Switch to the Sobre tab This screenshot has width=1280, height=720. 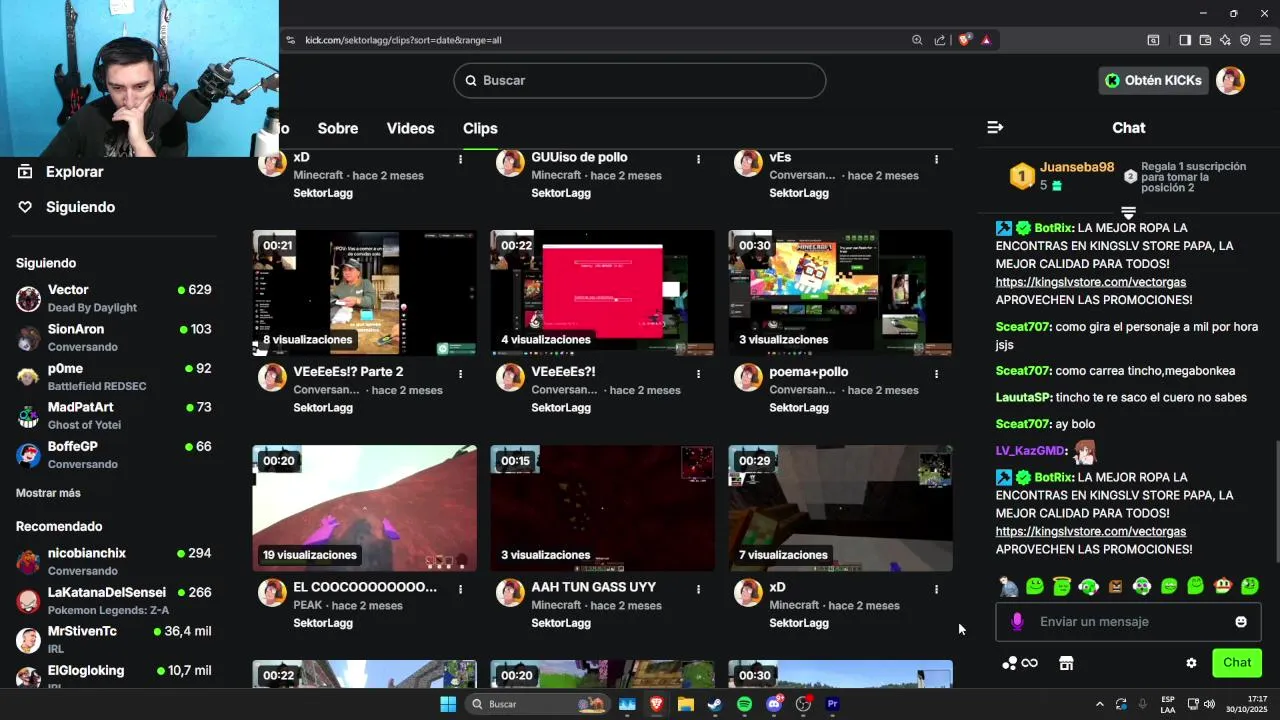point(338,128)
